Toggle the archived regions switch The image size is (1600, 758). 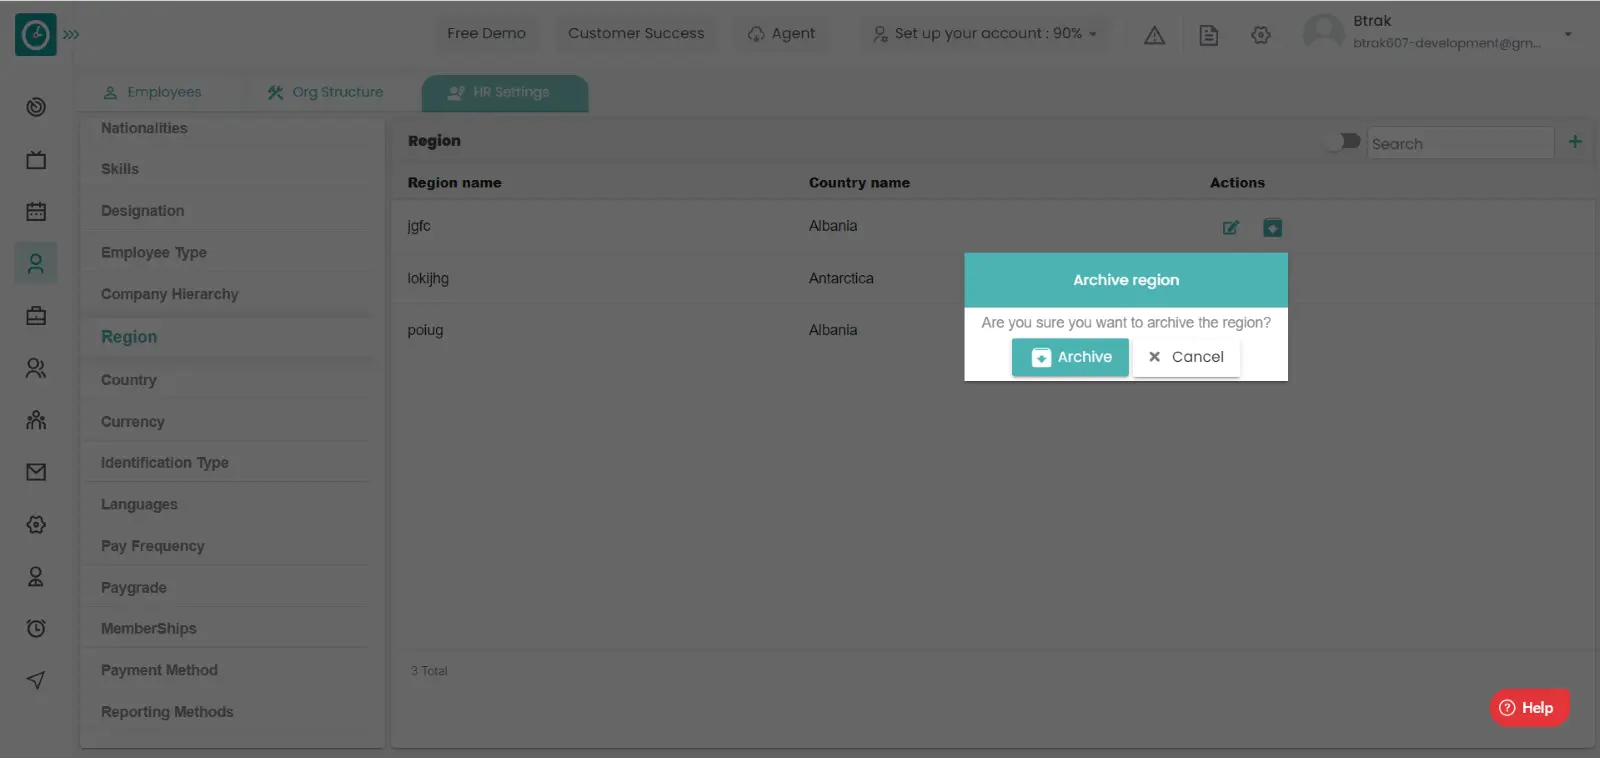pos(1344,141)
